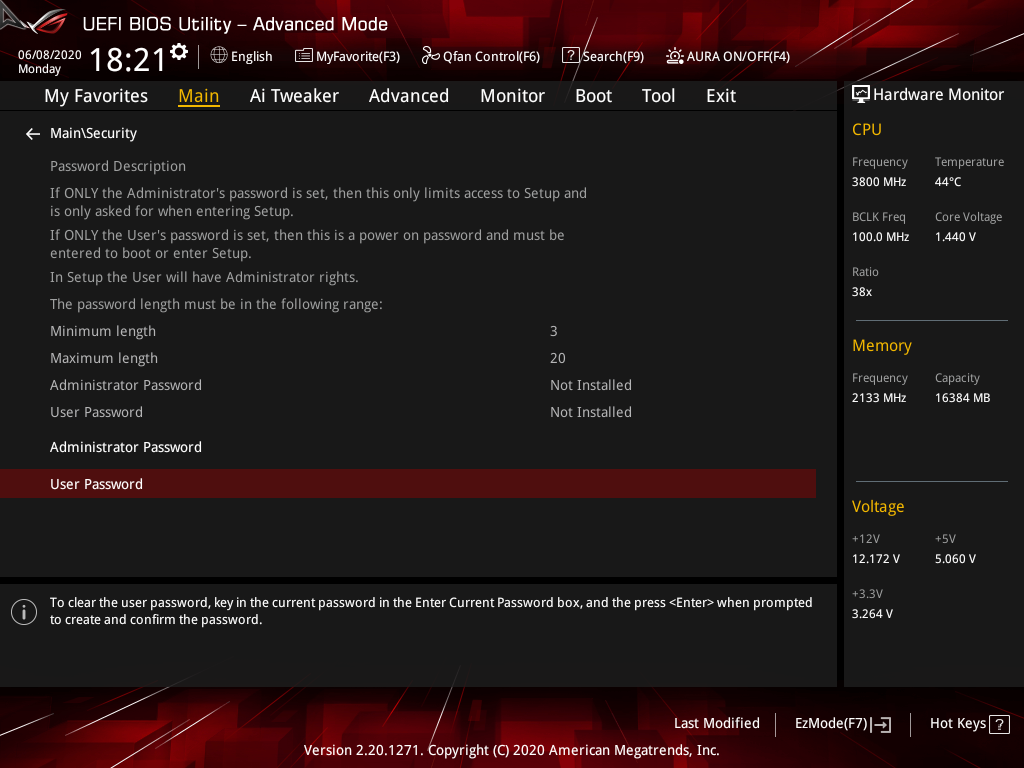Click the Minimum length value 3
The height and width of the screenshot is (768, 1024).
(554, 332)
